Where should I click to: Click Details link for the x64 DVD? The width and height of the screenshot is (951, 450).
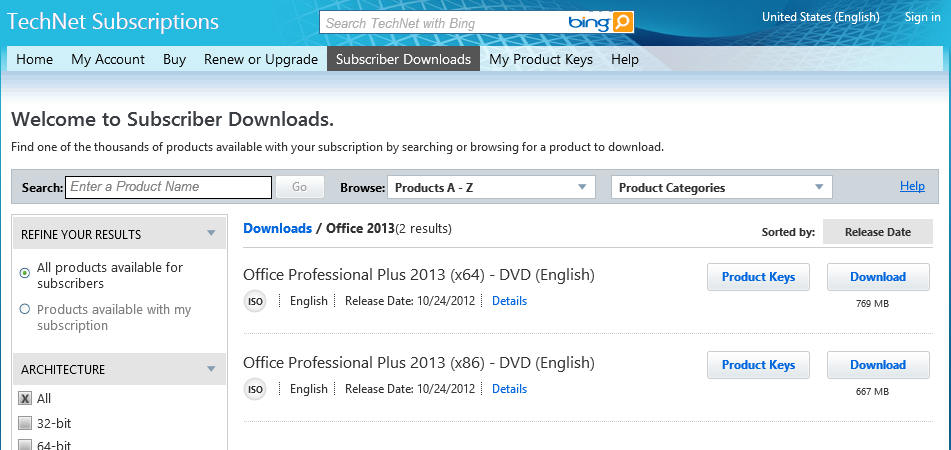[509, 301]
